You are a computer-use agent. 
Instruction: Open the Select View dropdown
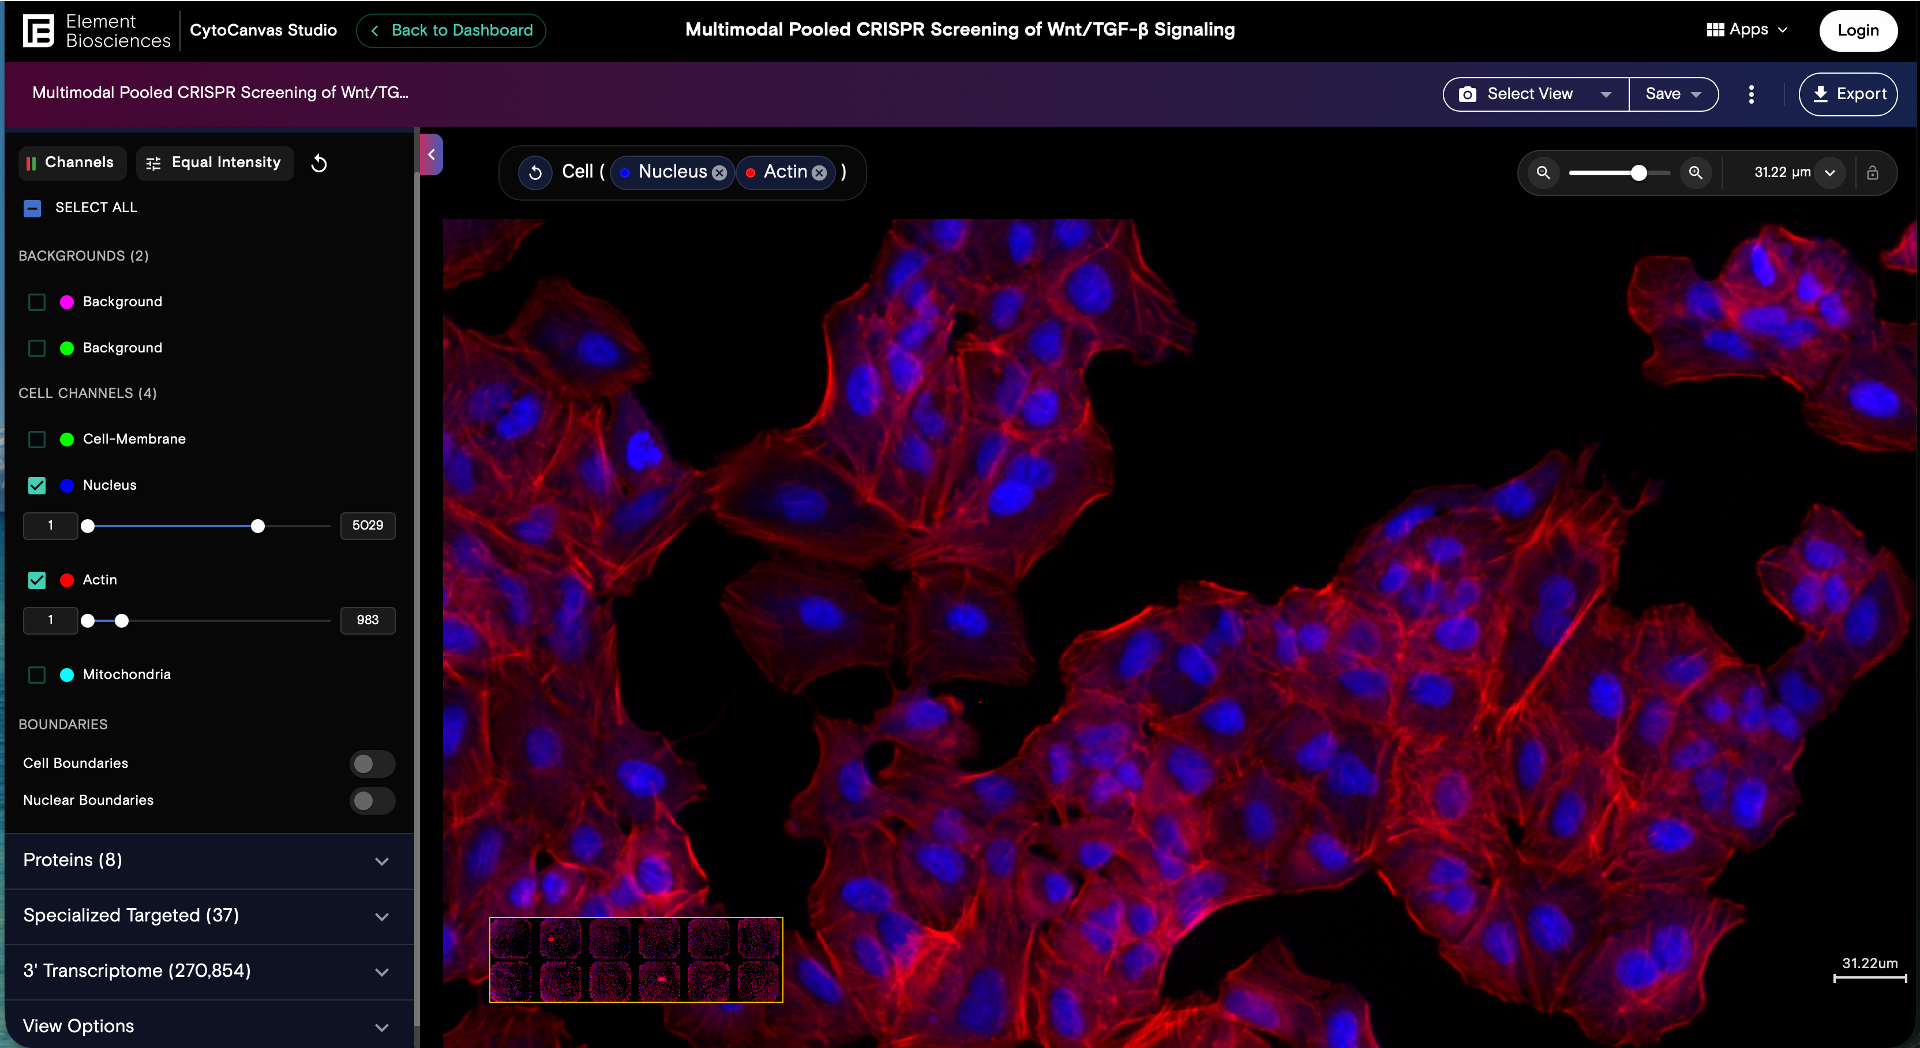1536,94
